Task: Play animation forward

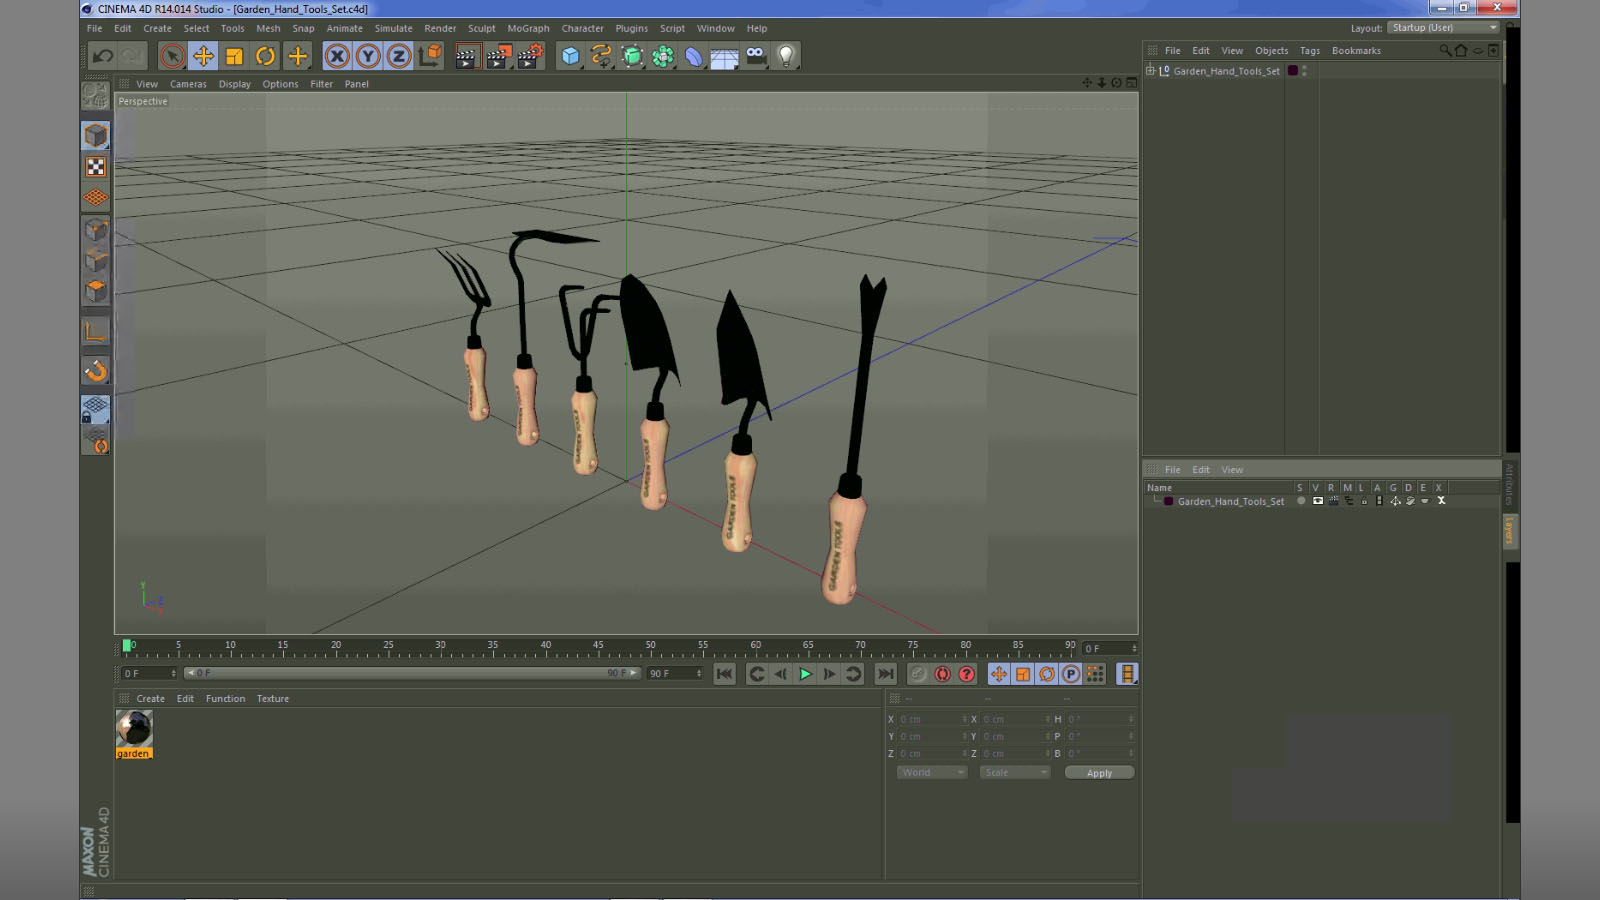Action: coord(805,674)
